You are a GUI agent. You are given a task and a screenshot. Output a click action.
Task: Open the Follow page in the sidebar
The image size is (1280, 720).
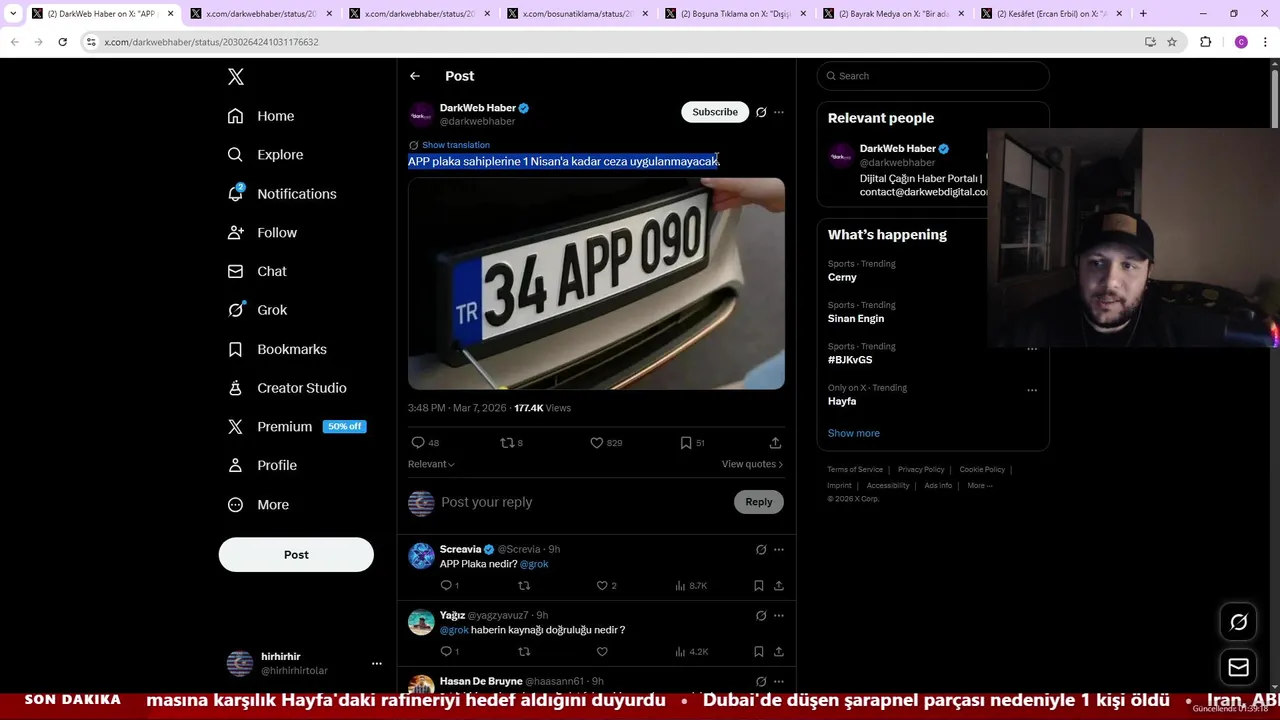coord(262,233)
